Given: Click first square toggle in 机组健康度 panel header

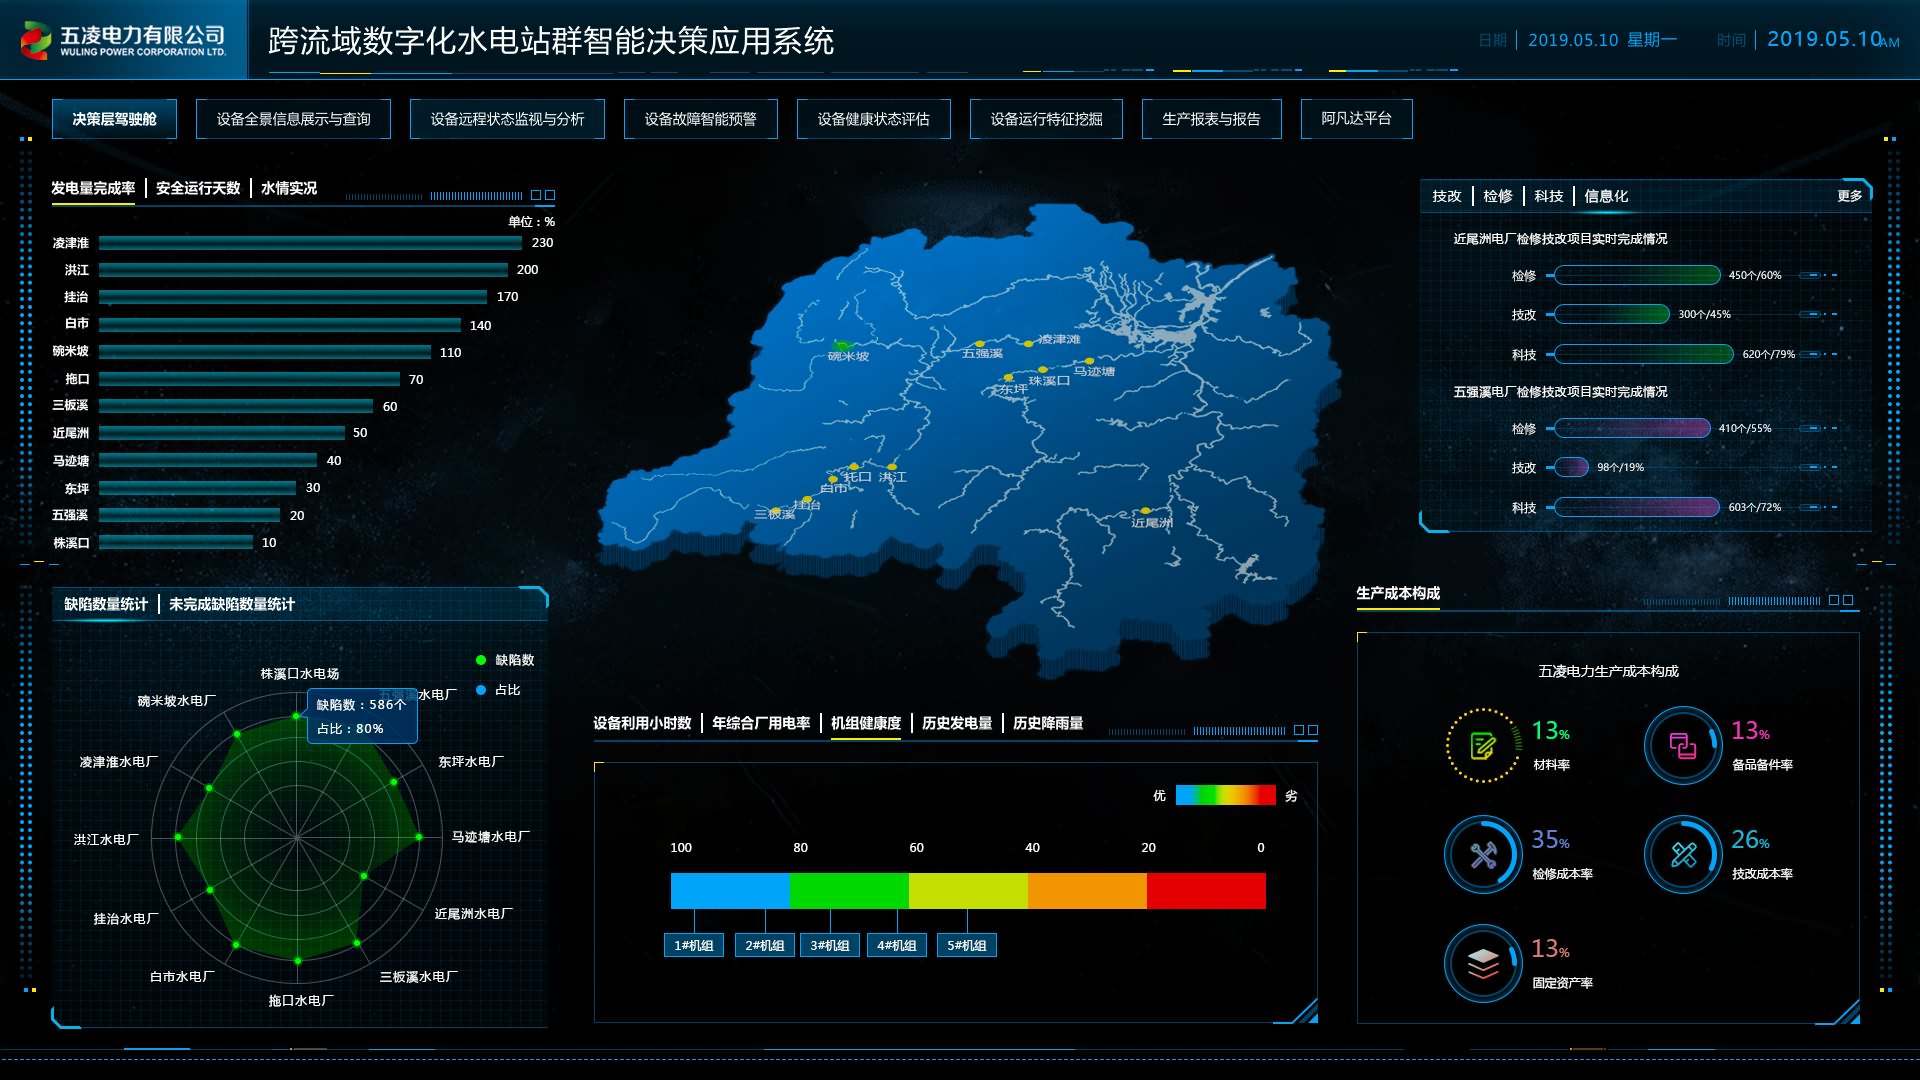Looking at the screenshot, I should [x=1299, y=730].
